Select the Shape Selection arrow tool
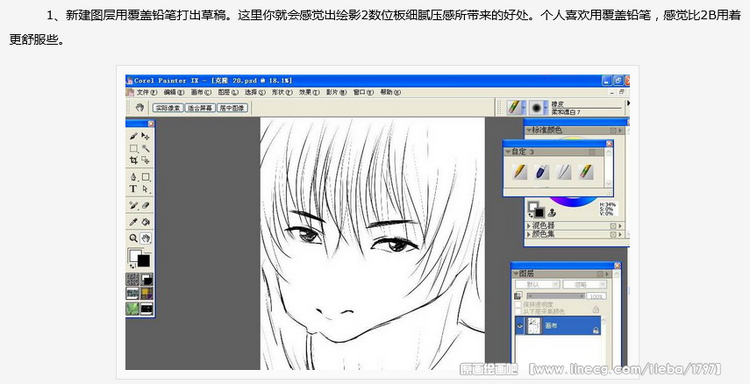 click(146, 188)
